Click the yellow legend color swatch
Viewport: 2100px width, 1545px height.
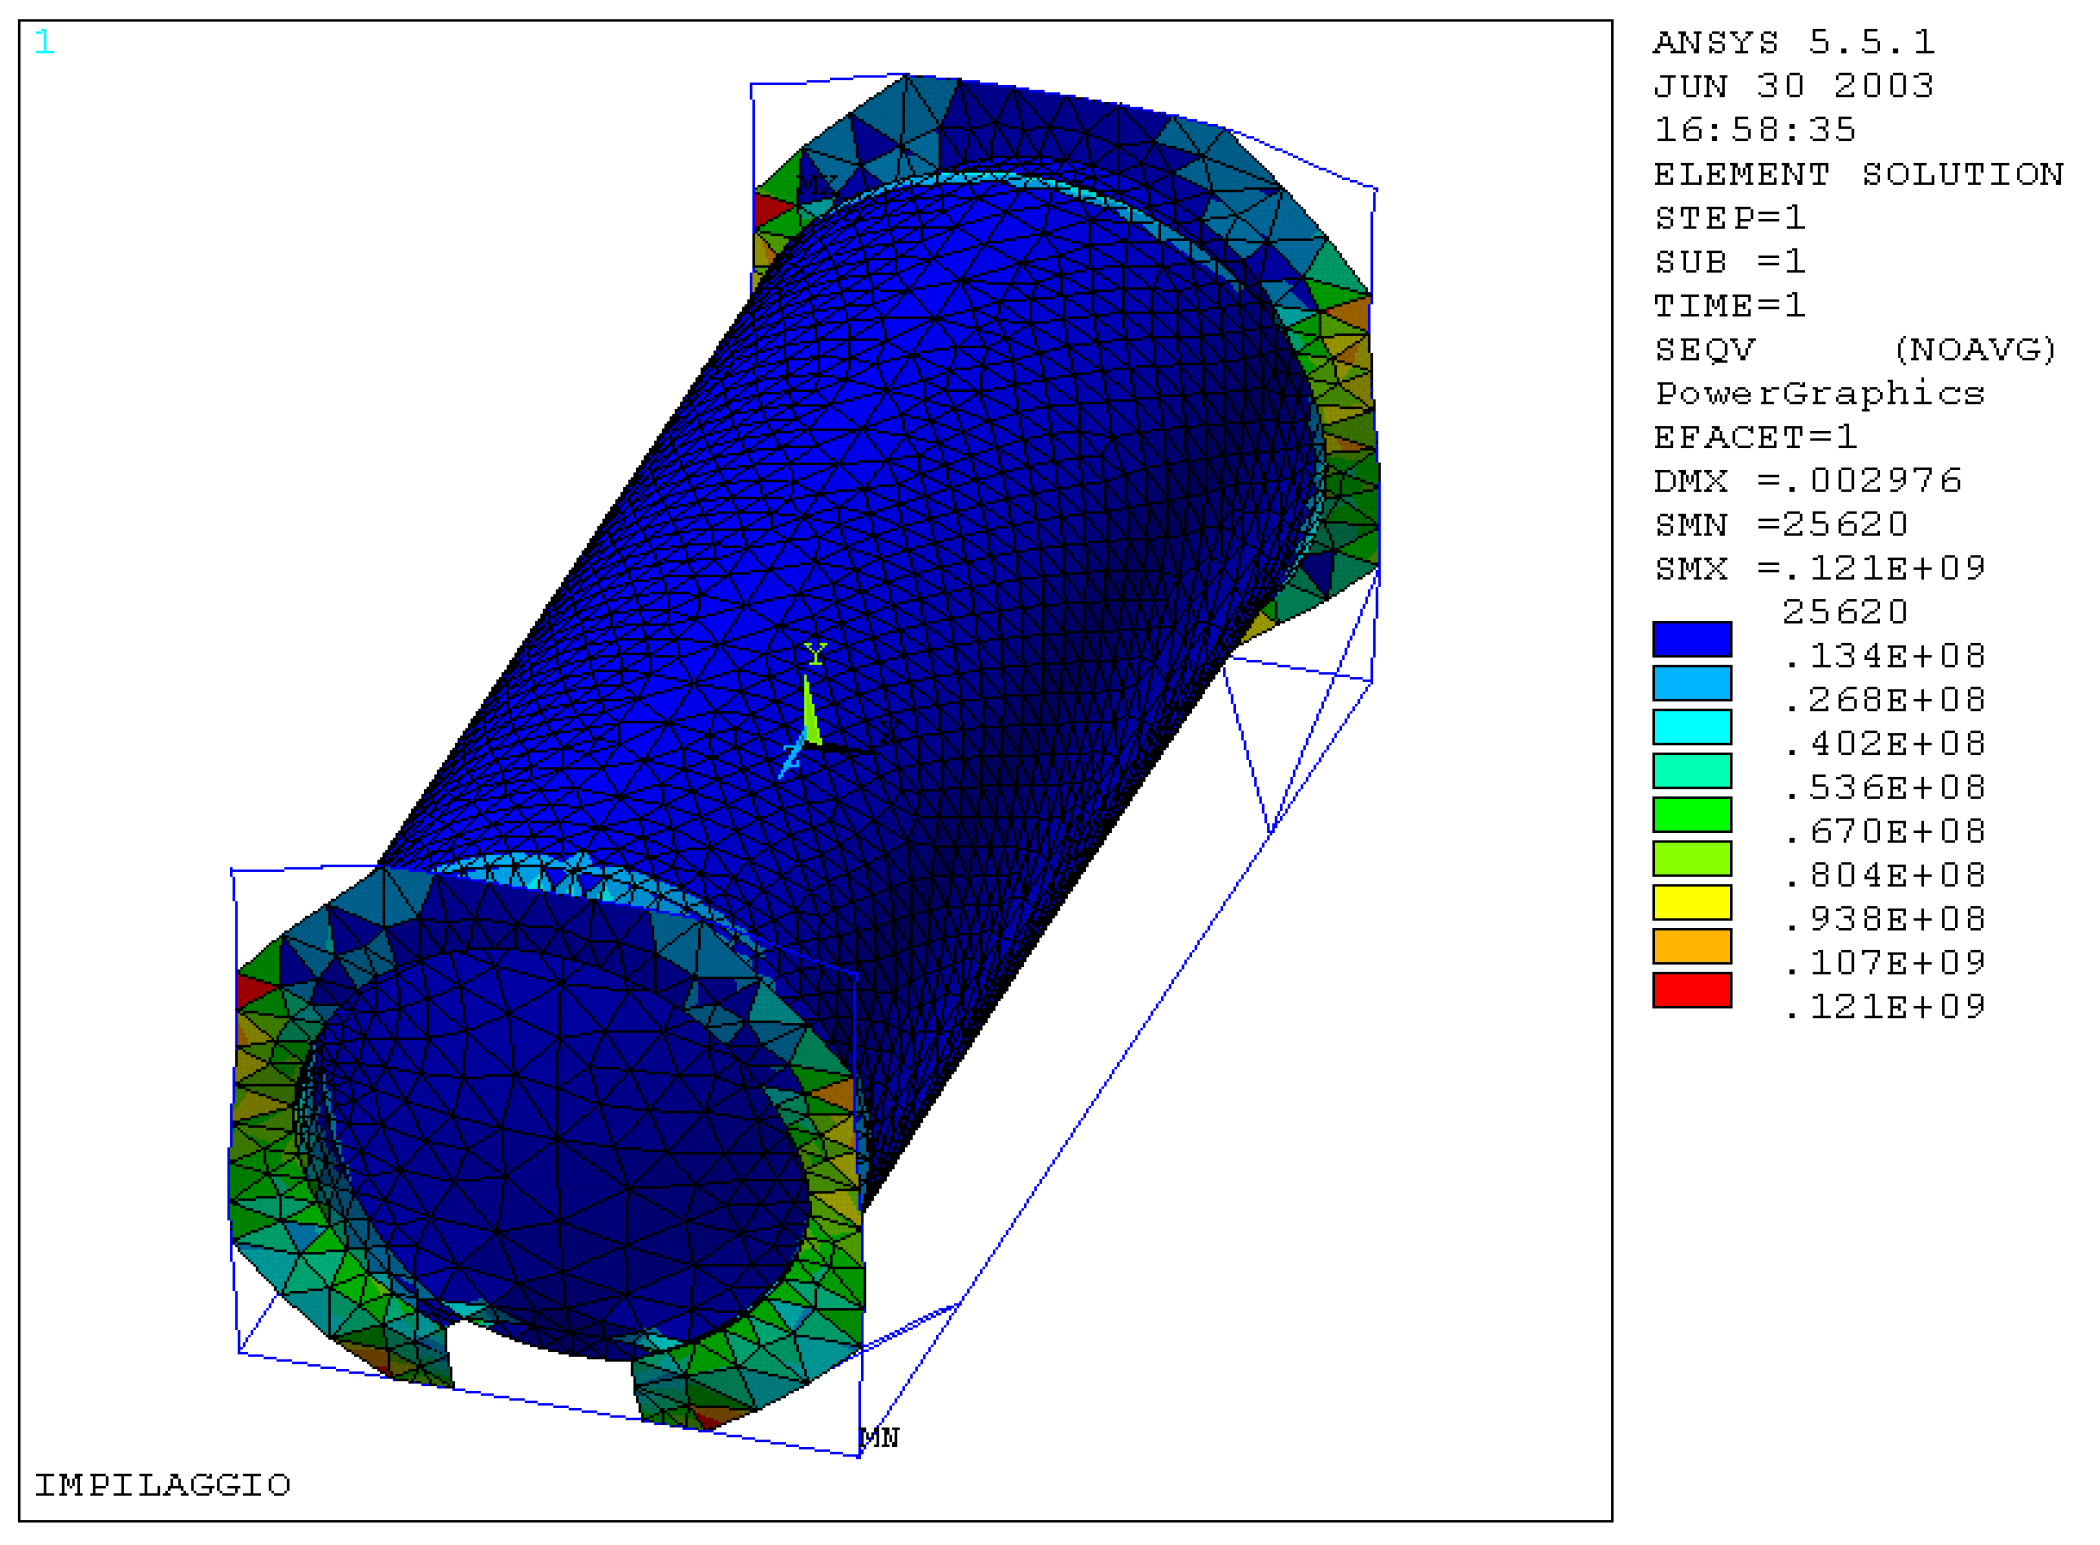tap(1691, 902)
